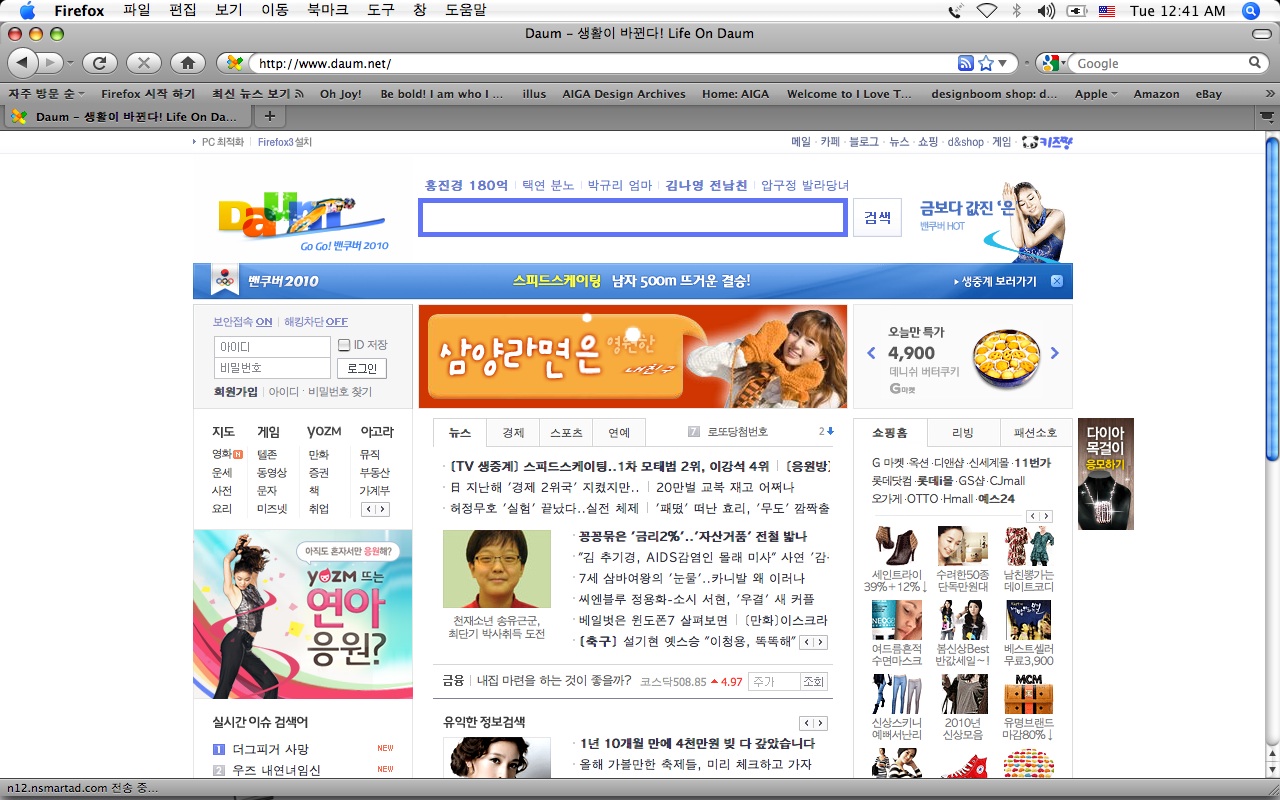
Task: Close the Vancouver 2010 banner
Action: [x=1056, y=281]
